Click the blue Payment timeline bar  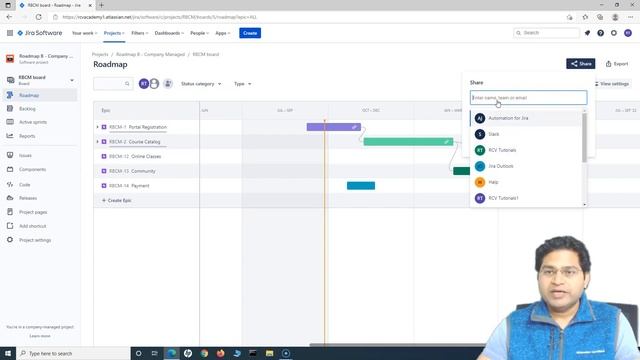(x=361, y=186)
